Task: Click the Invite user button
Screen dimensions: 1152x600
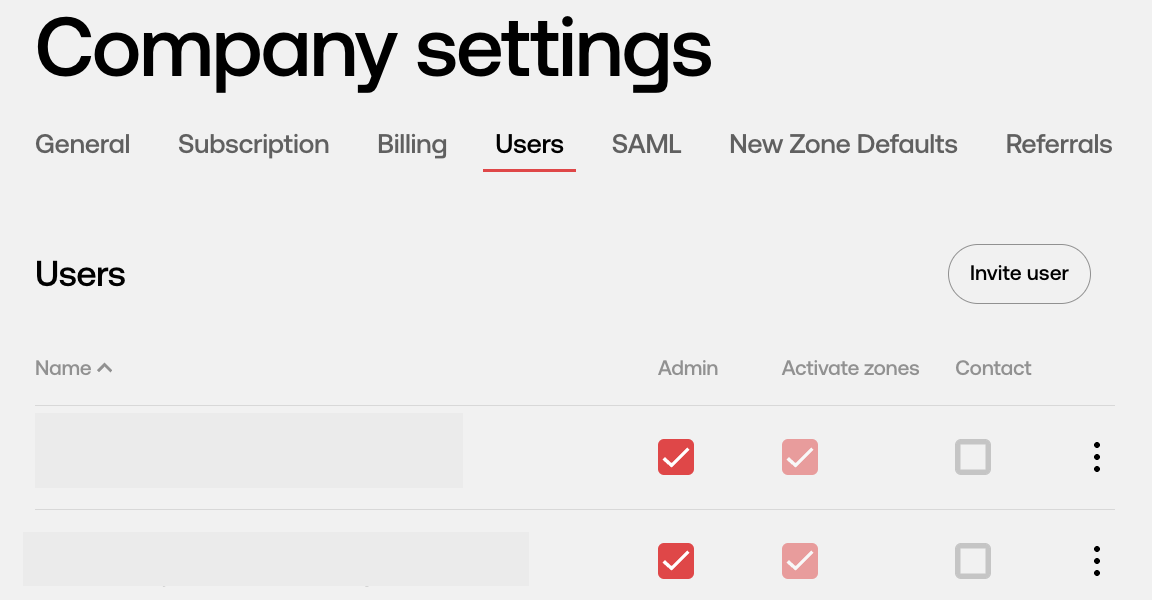Action: coord(1019,273)
